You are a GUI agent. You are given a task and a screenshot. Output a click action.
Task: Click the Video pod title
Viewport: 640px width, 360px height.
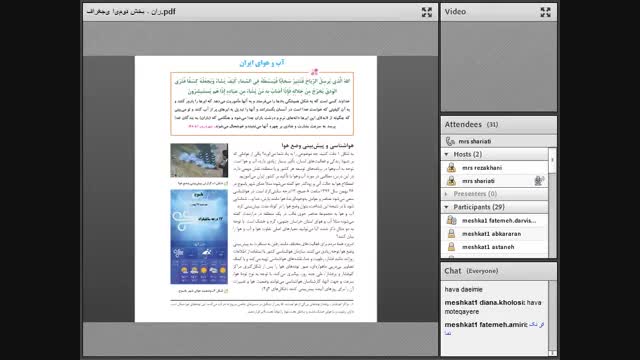click(455, 12)
